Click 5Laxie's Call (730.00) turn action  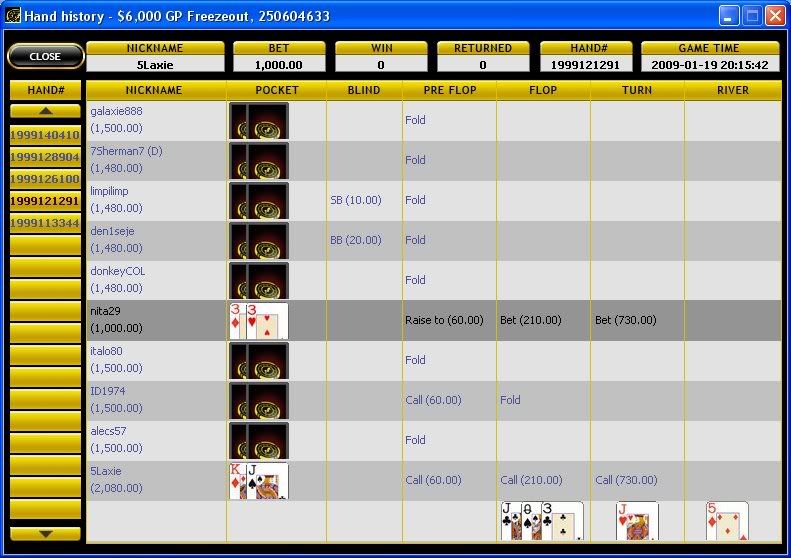pos(626,480)
